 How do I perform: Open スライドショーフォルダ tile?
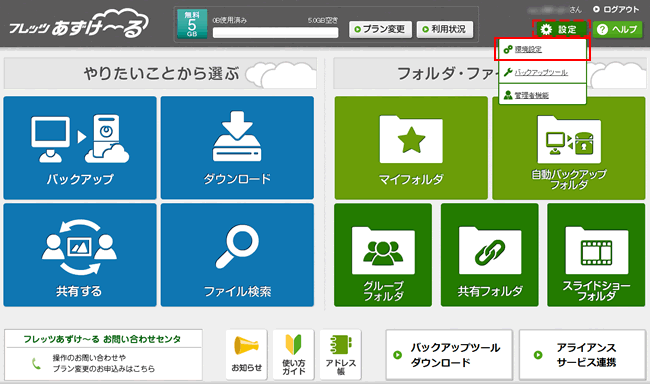point(596,255)
